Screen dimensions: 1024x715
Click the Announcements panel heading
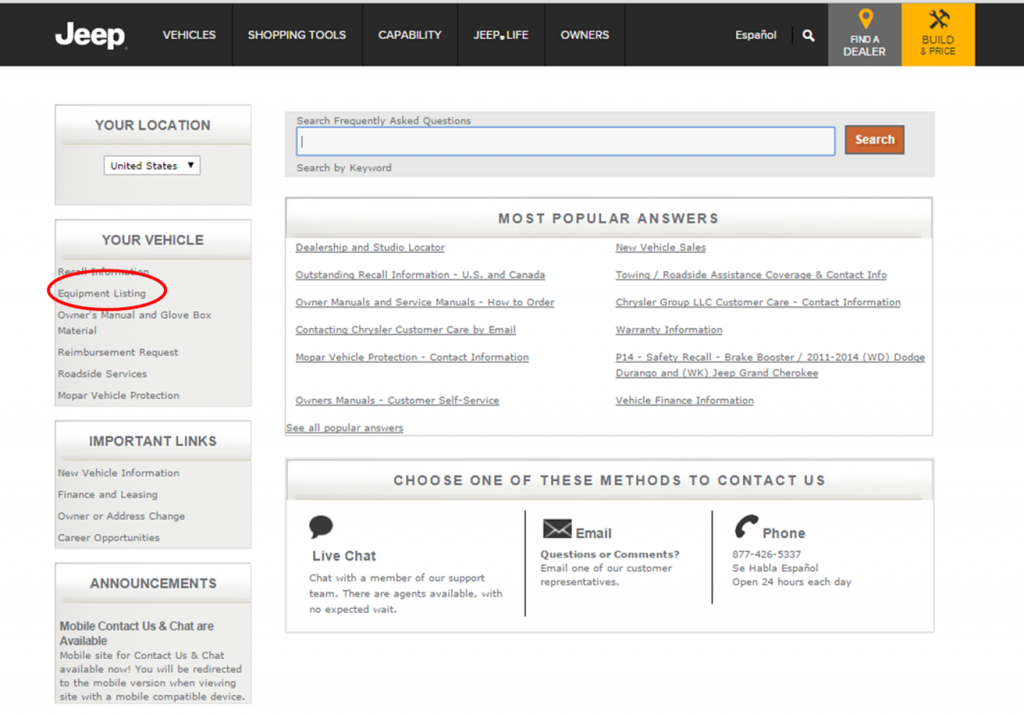point(153,584)
